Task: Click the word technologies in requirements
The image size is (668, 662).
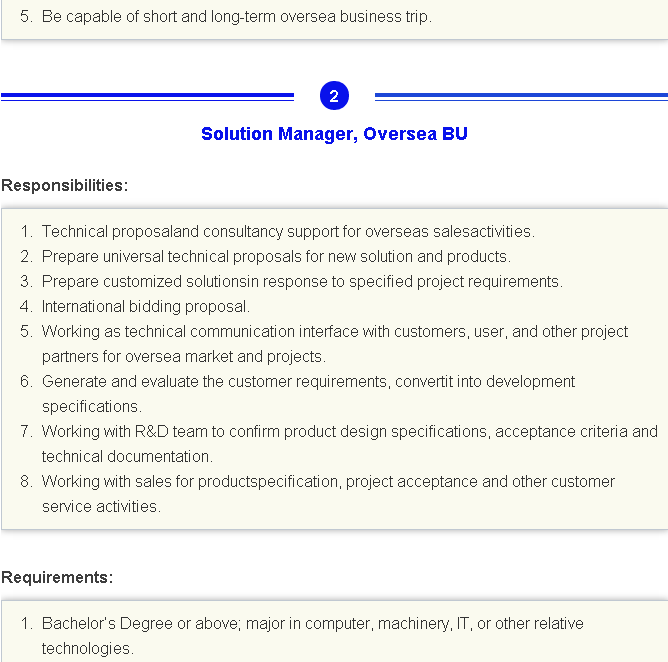Action: point(88,649)
